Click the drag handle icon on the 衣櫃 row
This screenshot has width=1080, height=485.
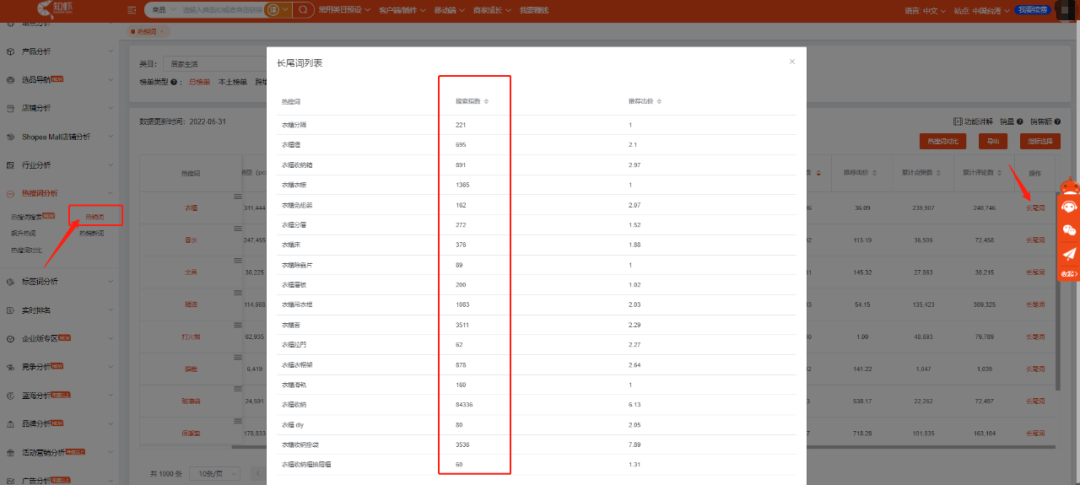pyautogui.click(x=238, y=196)
